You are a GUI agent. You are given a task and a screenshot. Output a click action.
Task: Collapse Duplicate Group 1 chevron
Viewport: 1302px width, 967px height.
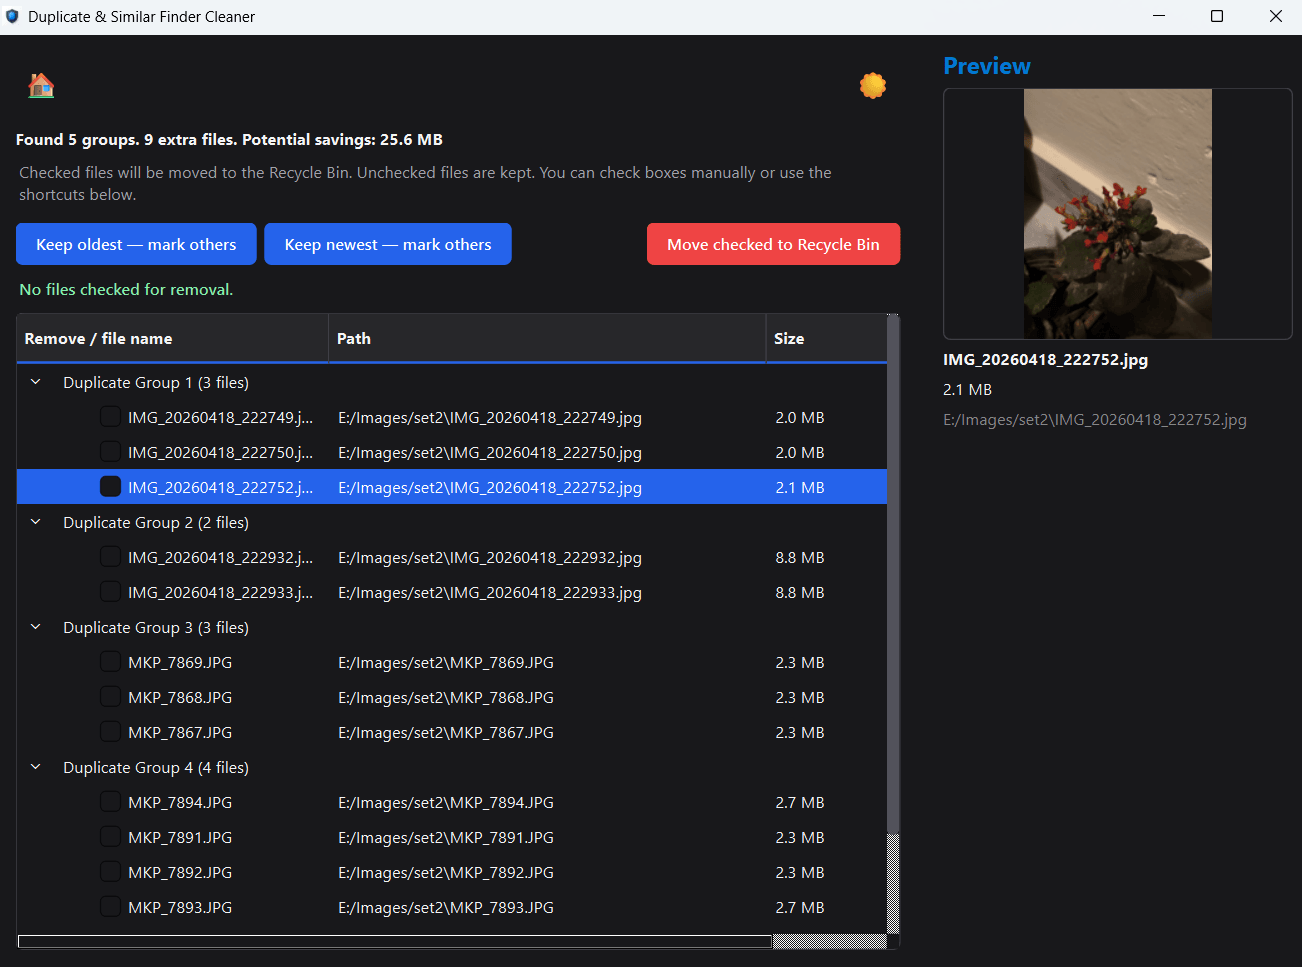click(x=36, y=382)
